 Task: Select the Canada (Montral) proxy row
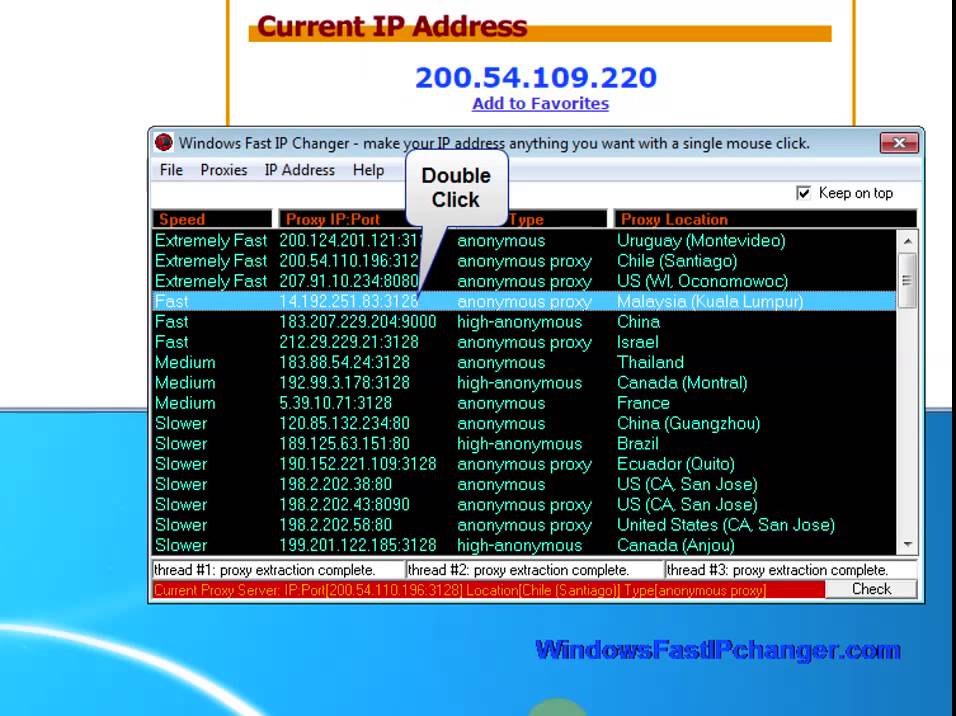point(524,382)
